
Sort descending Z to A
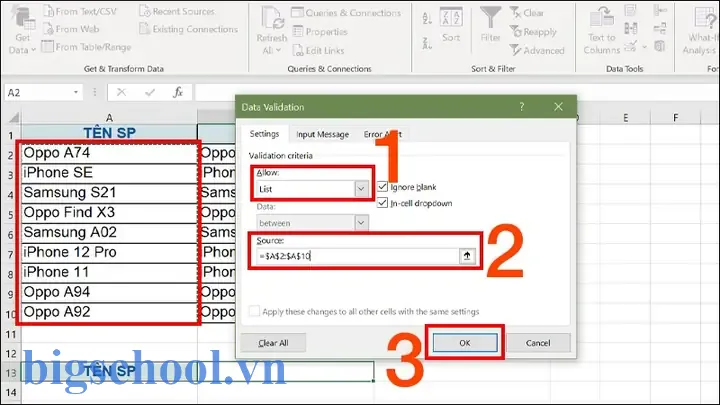click(x=427, y=43)
